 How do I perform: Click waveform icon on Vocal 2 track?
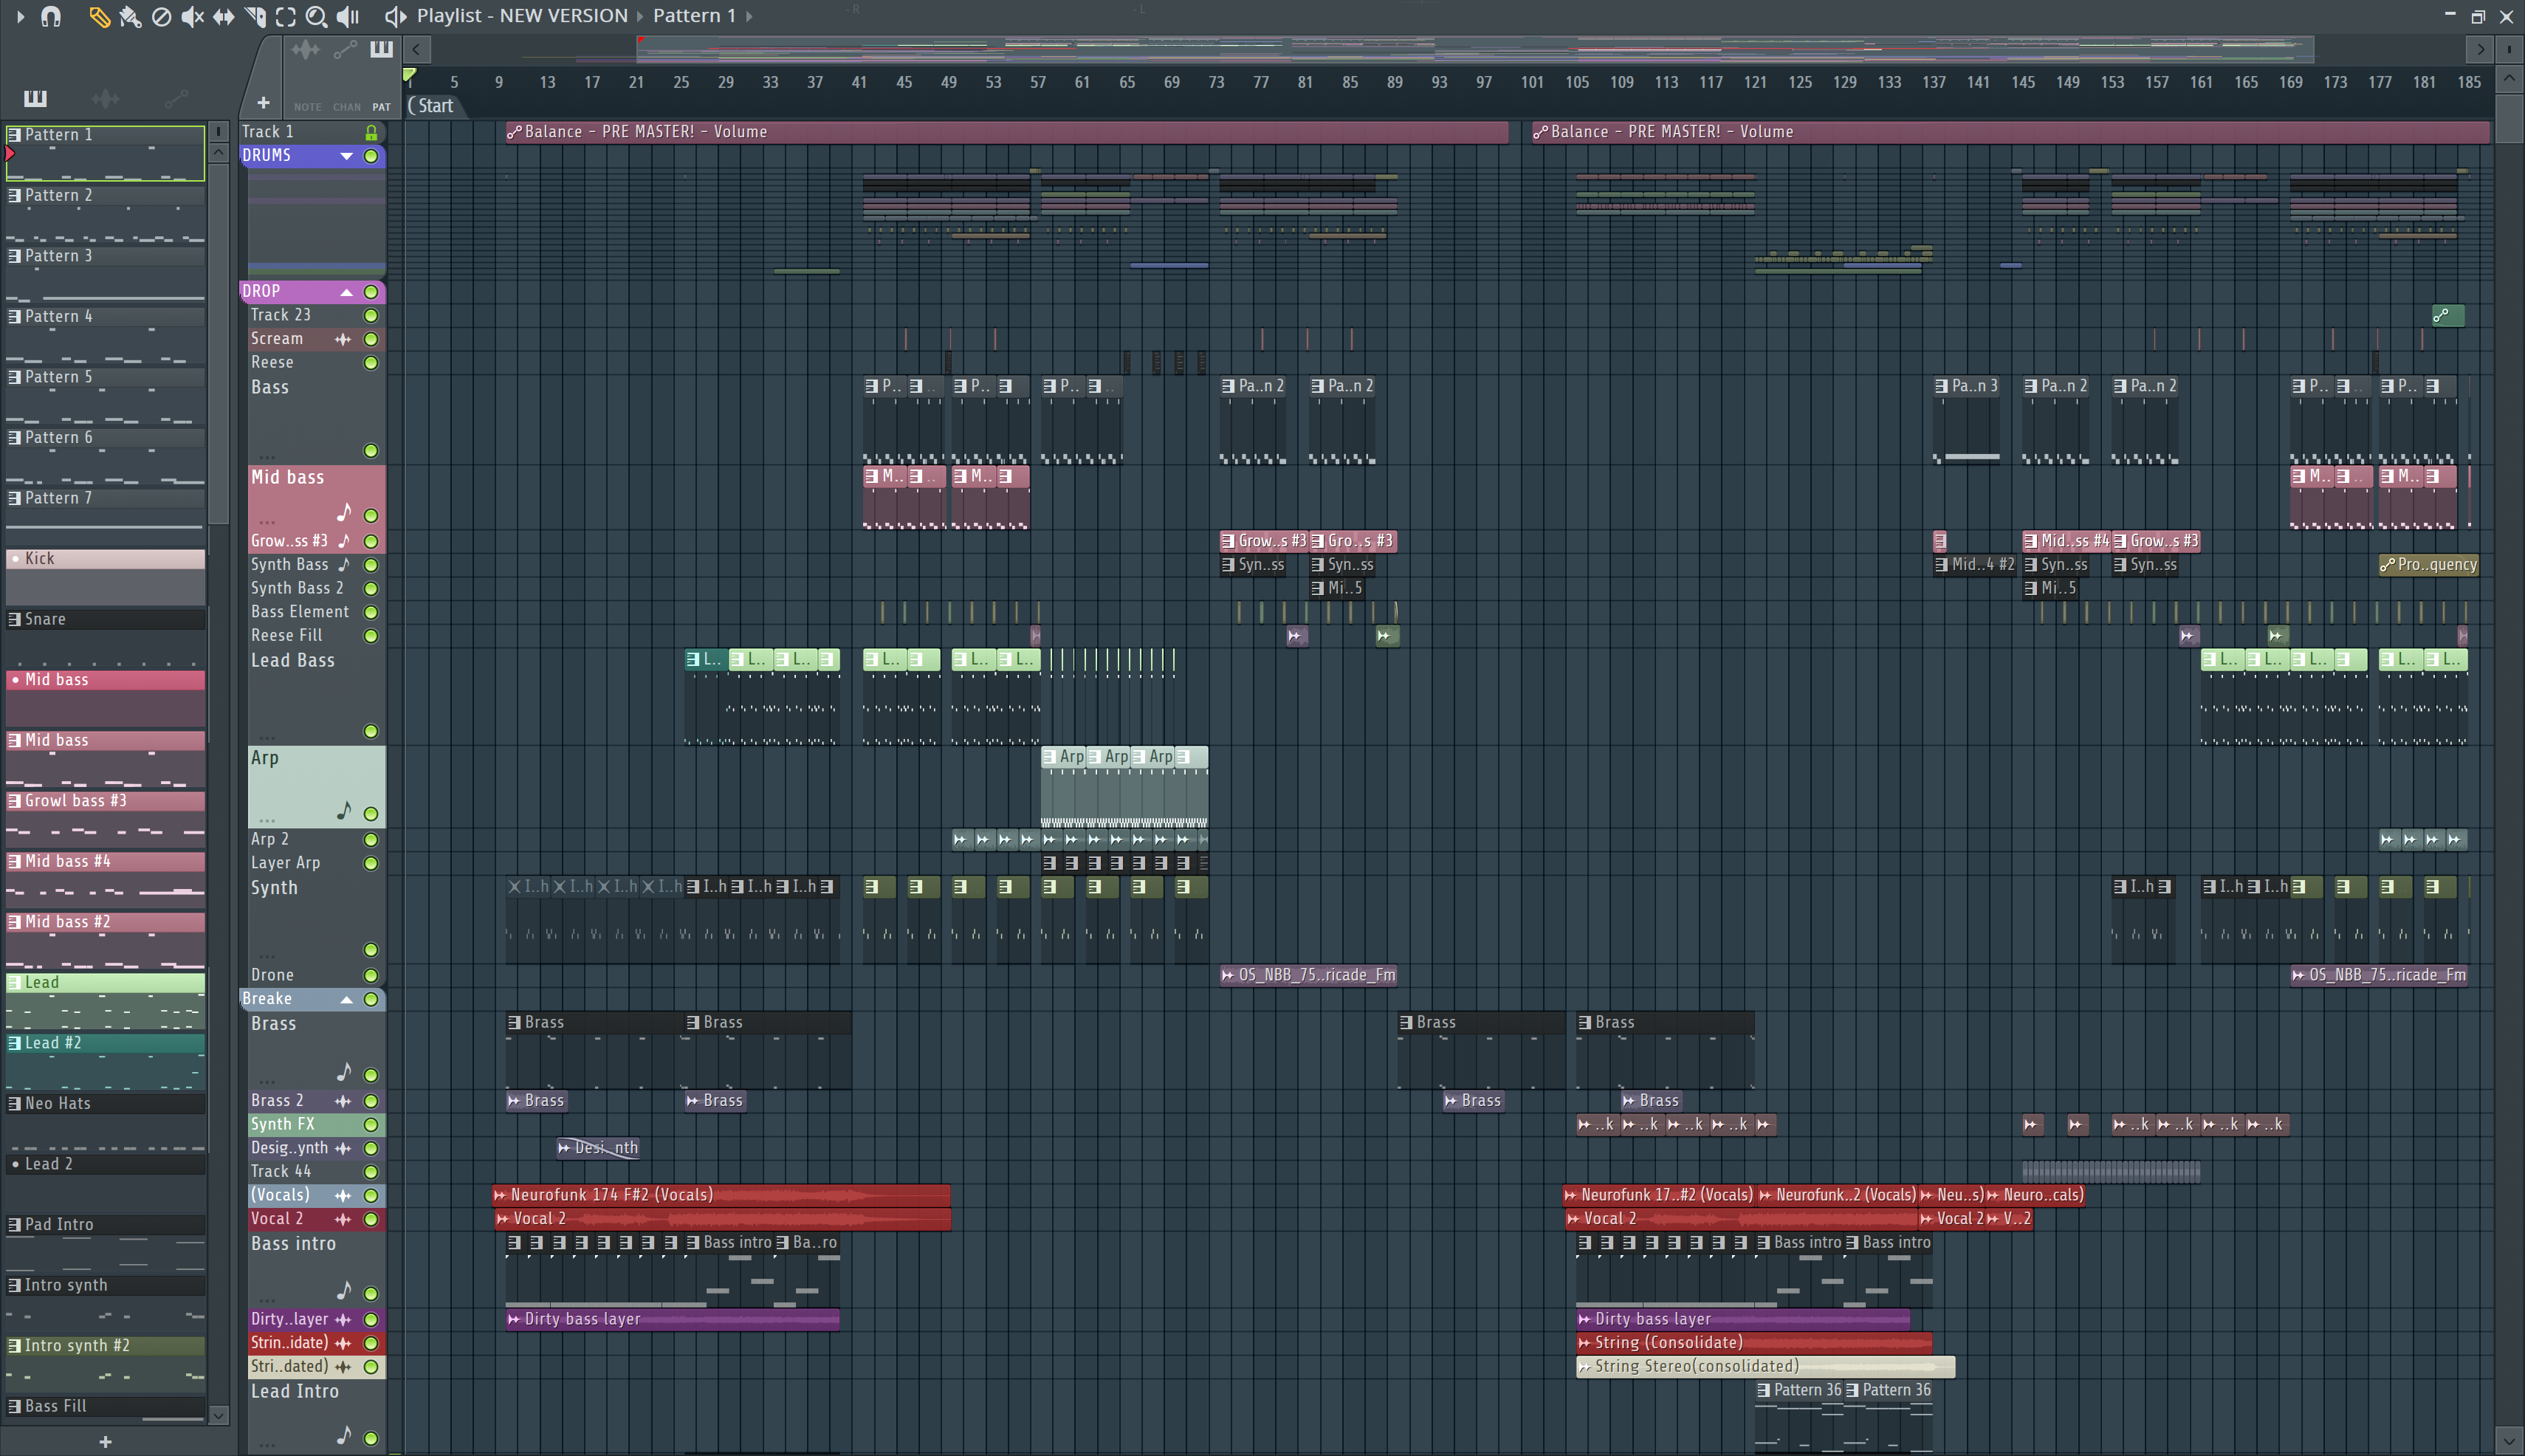343,1219
